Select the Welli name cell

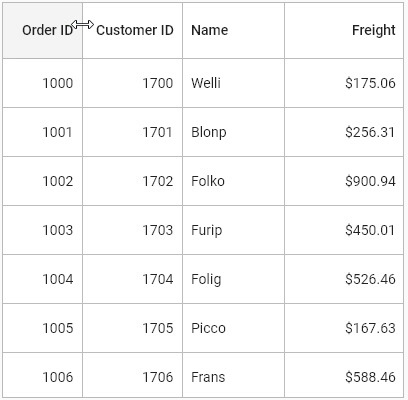click(x=233, y=83)
